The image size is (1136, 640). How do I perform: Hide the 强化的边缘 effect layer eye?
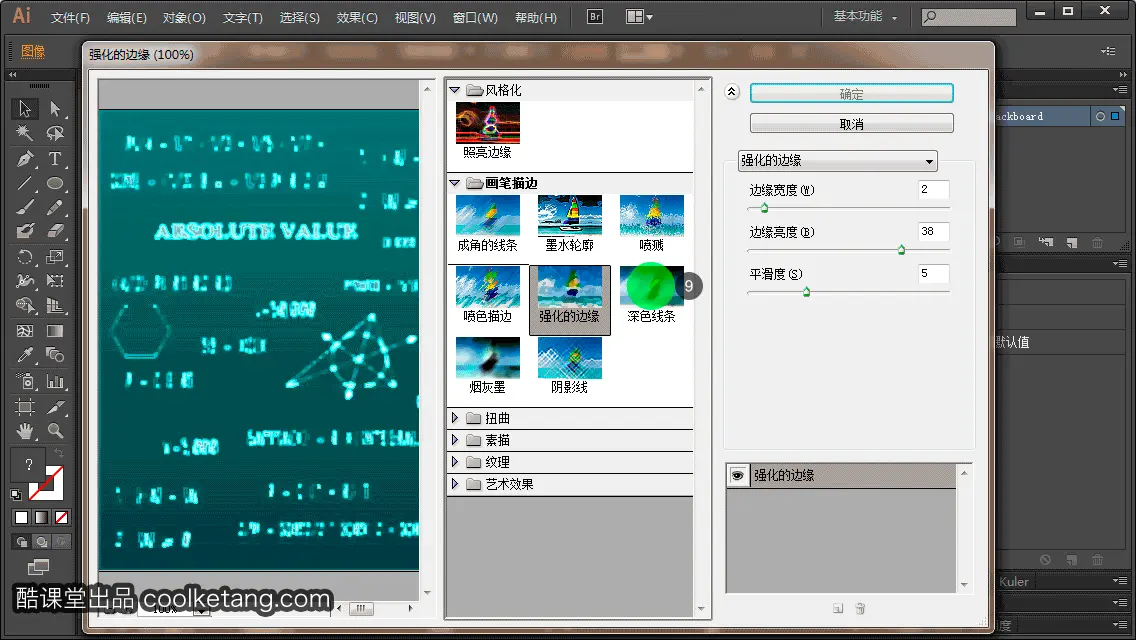[738, 475]
